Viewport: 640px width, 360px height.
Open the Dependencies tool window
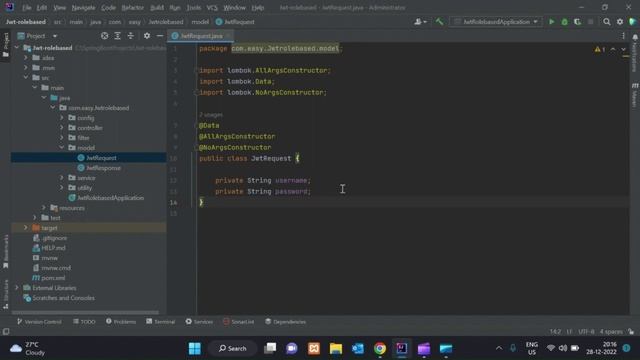click(285, 322)
